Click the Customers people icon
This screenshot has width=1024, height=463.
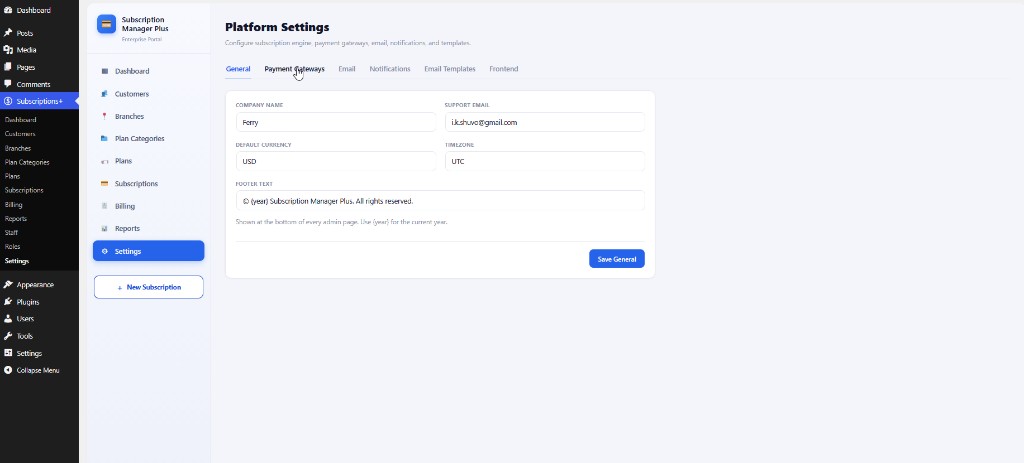(104, 94)
